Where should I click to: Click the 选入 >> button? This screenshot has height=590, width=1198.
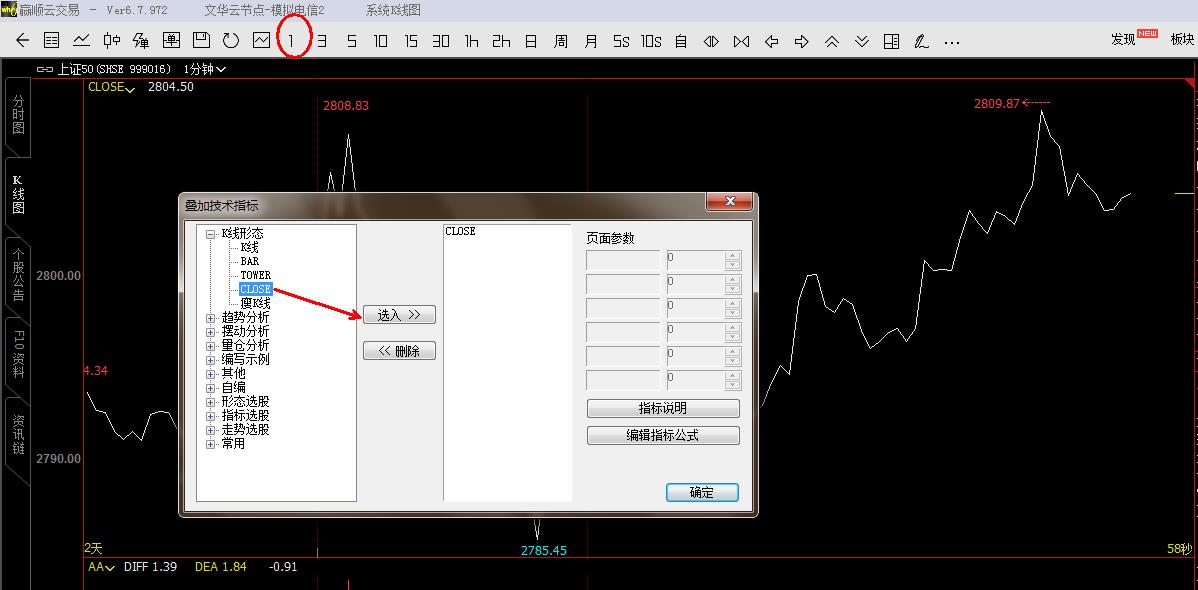click(399, 315)
